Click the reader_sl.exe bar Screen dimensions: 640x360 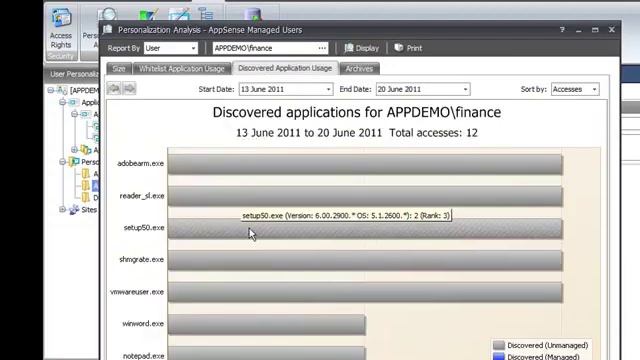point(365,196)
